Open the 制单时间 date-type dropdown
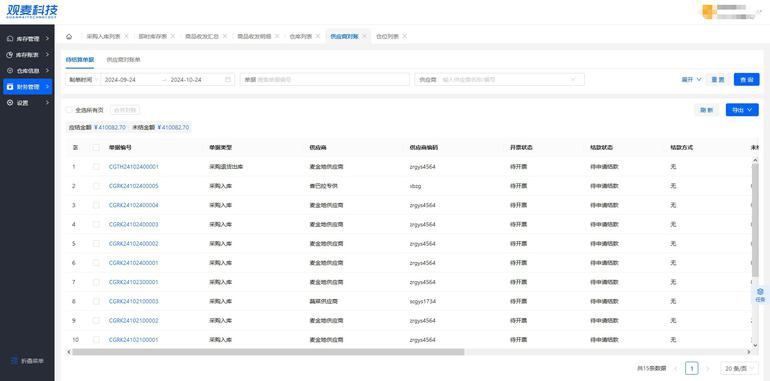 click(x=83, y=80)
